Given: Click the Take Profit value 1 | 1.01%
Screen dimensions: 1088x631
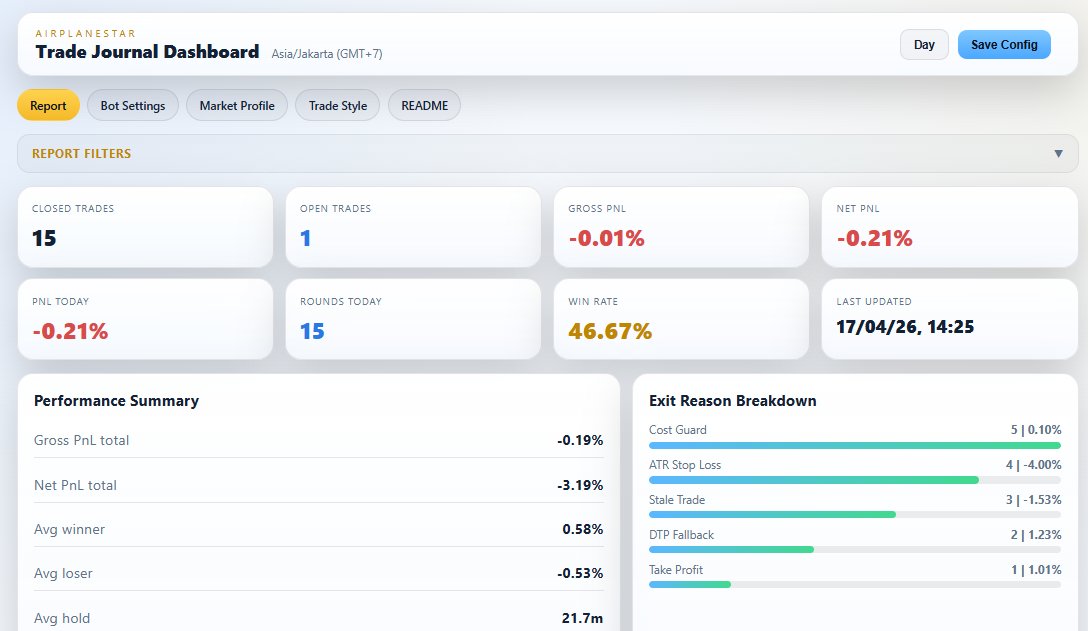Looking at the screenshot, I should pyautogui.click(x=1035, y=570).
